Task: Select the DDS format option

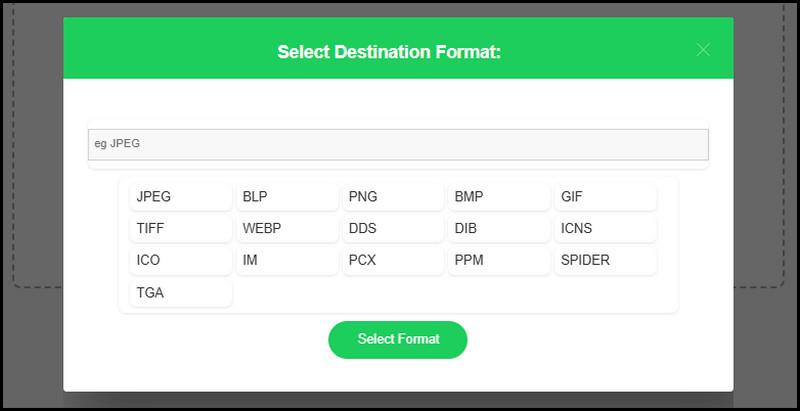Action: coord(393,228)
